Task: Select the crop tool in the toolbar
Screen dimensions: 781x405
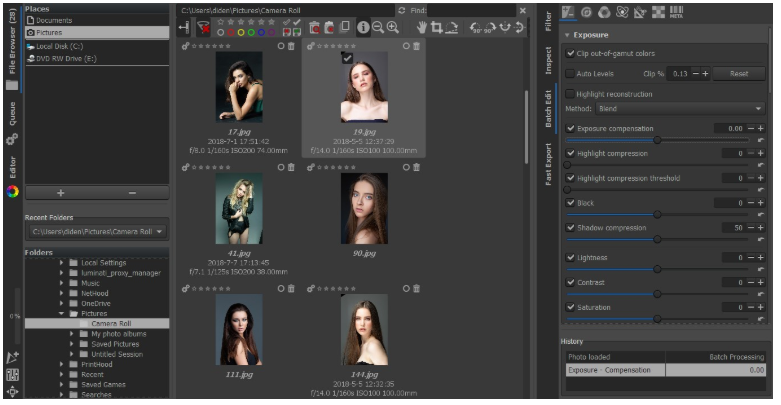Action: (x=437, y=28)
